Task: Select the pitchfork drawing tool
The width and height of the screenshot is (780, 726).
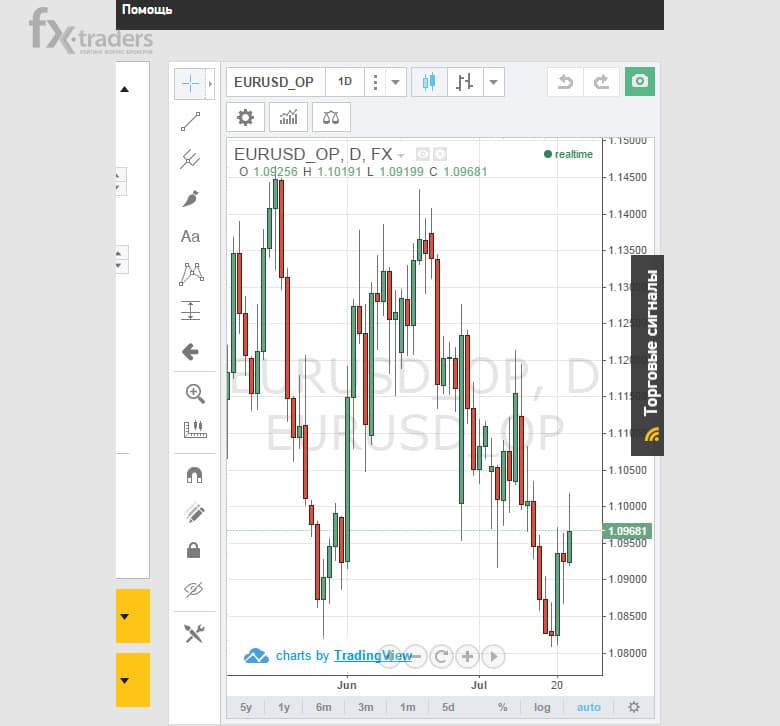Action: pyautogui.click(x=191, y=160)
